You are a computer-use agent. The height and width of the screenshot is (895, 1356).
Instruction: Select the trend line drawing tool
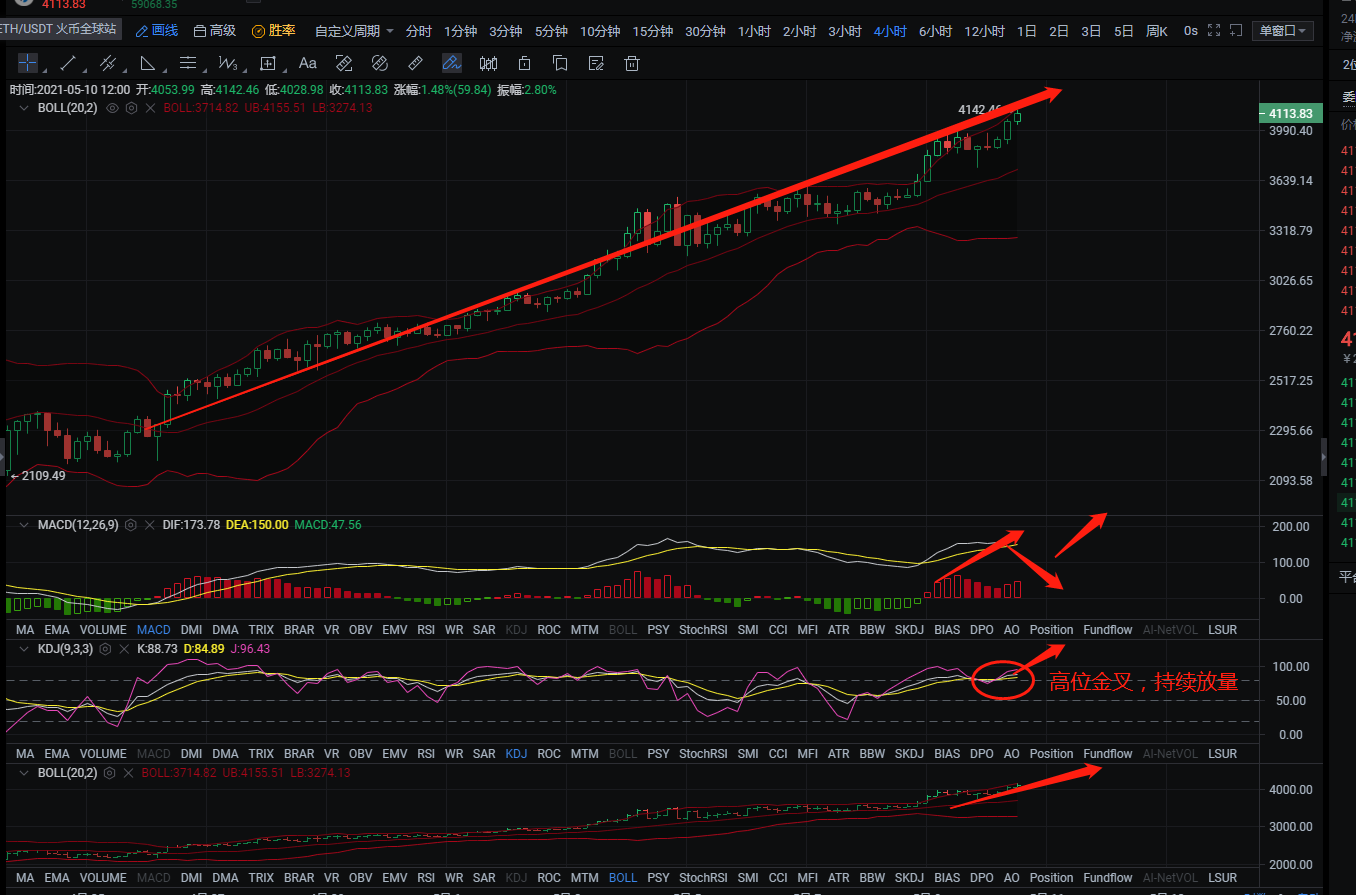click(x=68, y=63)
